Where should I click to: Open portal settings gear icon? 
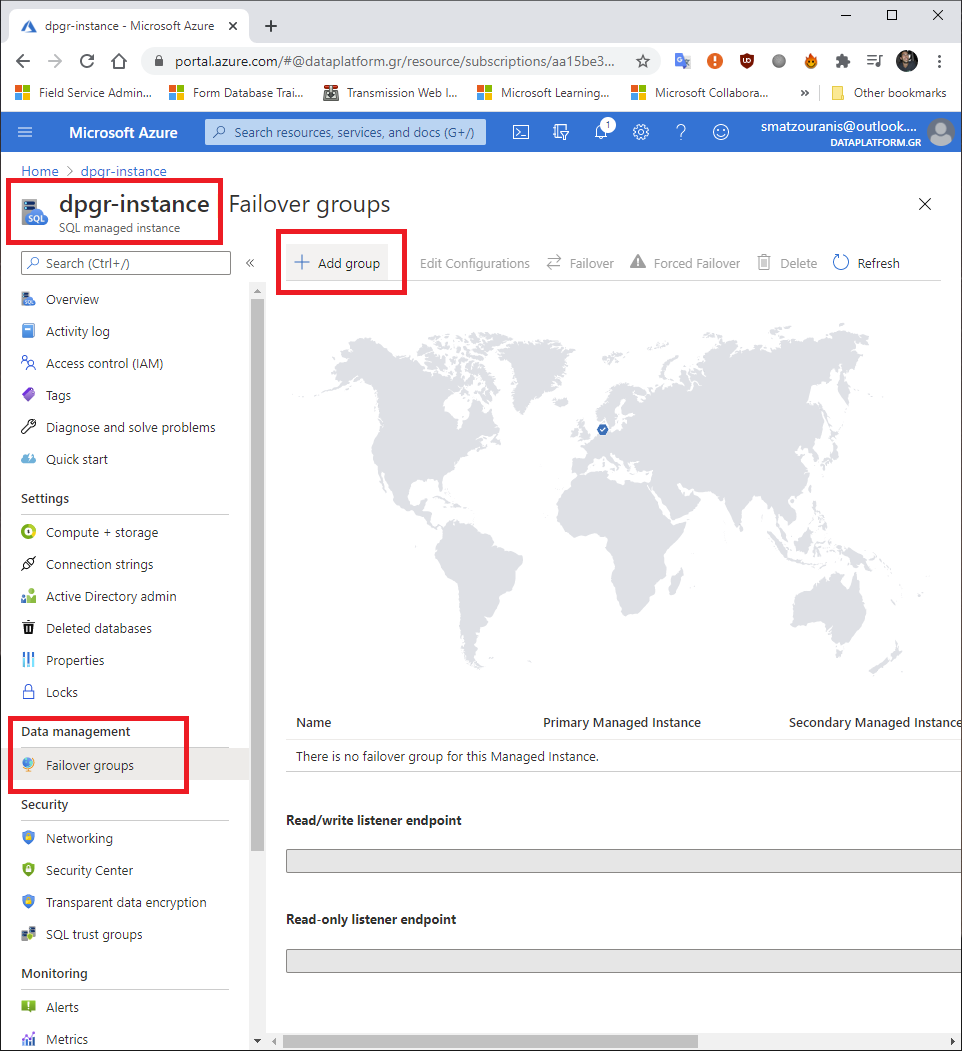(x=641, y=132)
